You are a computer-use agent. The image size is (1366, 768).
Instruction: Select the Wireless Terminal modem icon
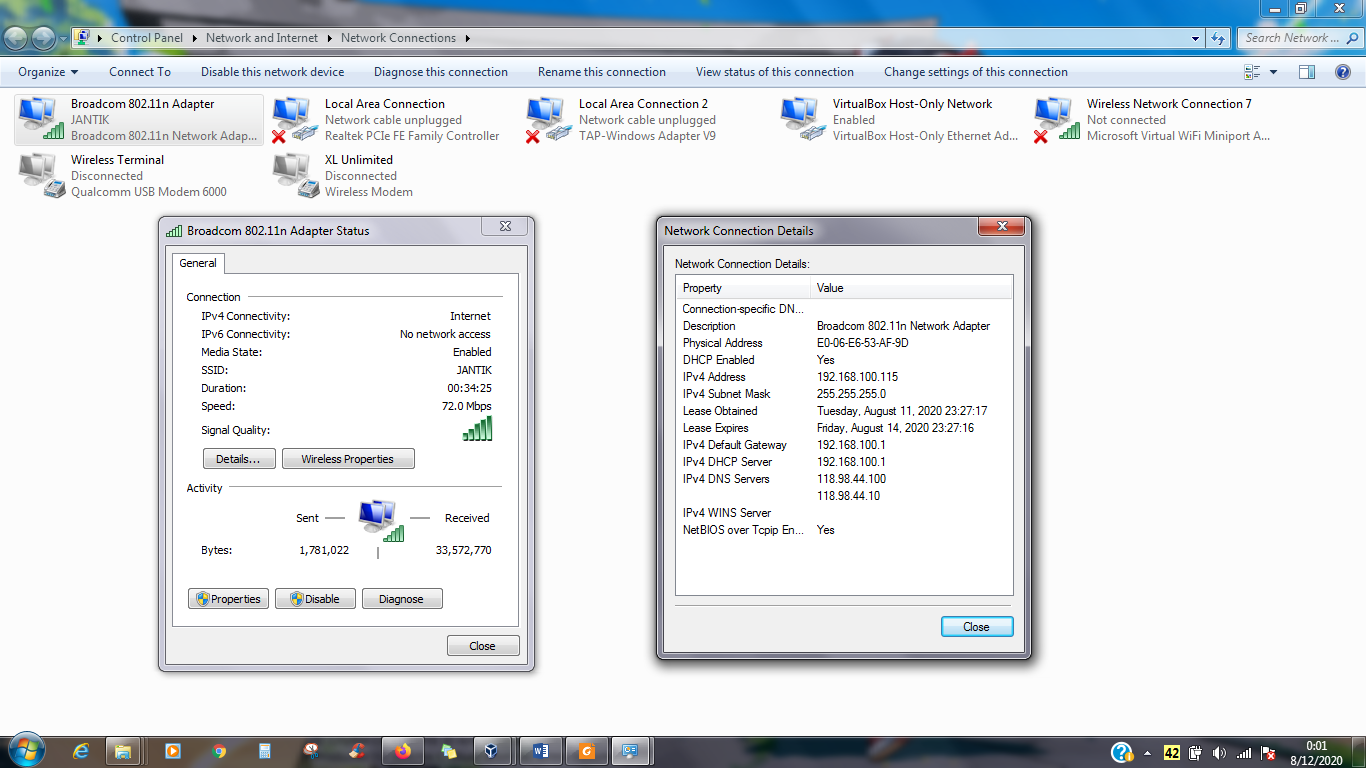point(40,176)
